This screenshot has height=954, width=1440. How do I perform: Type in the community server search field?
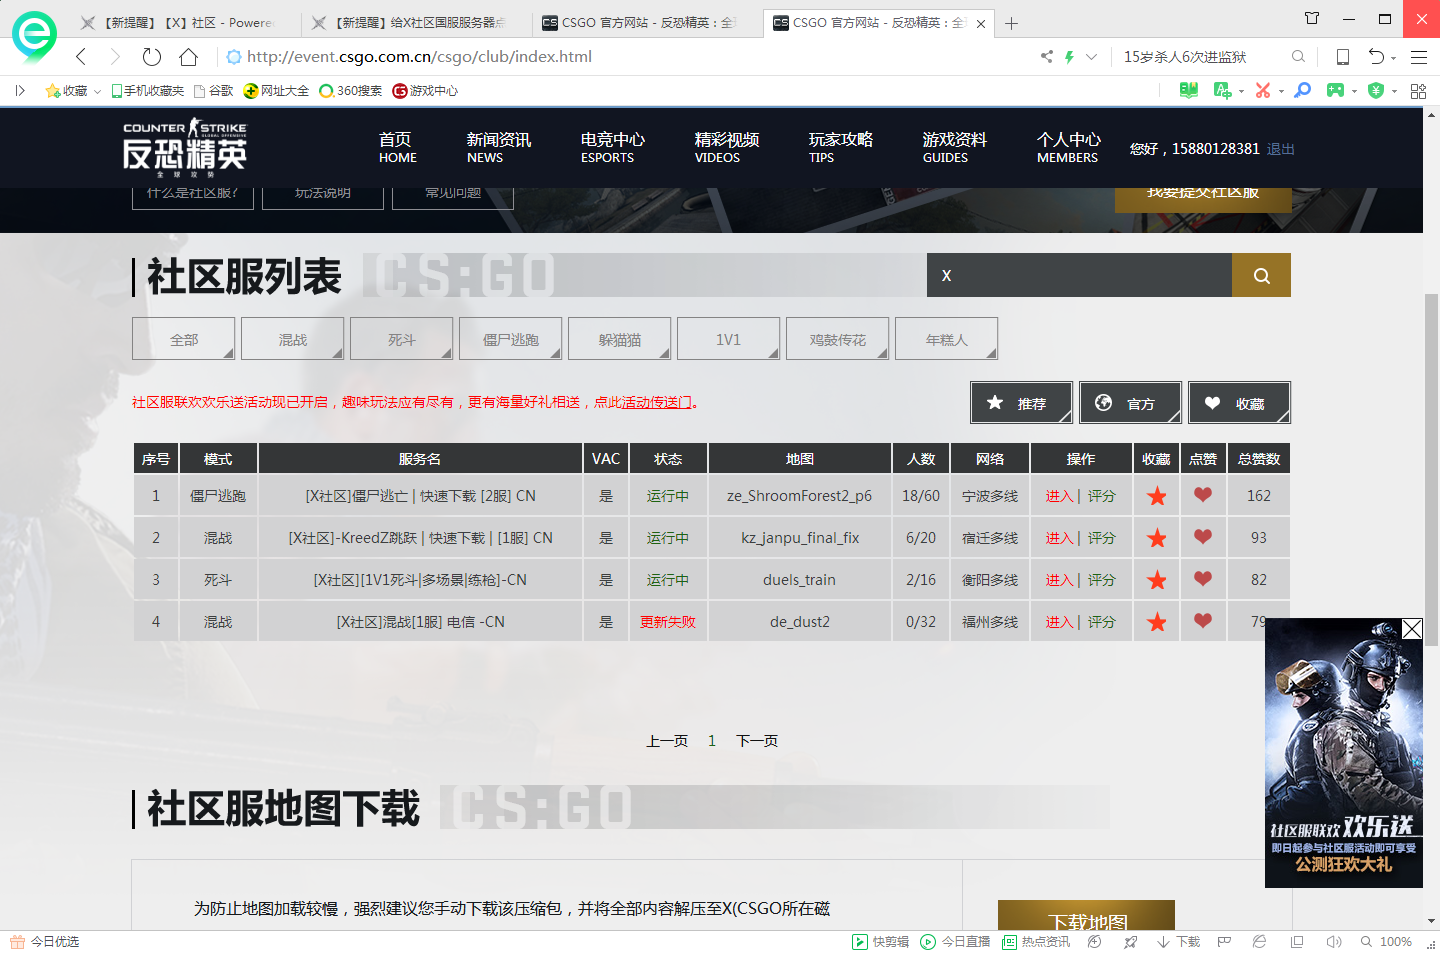coord(1080,275)
